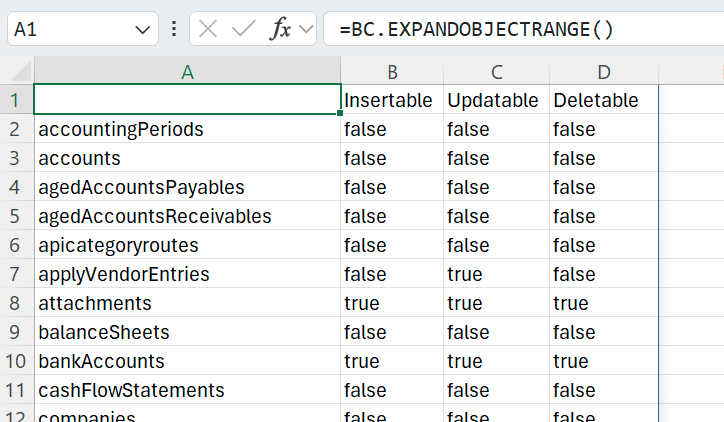Open the Name Box dropdown arrow
This screenshot has height=422, width=724.
click(x=140, y=30)
